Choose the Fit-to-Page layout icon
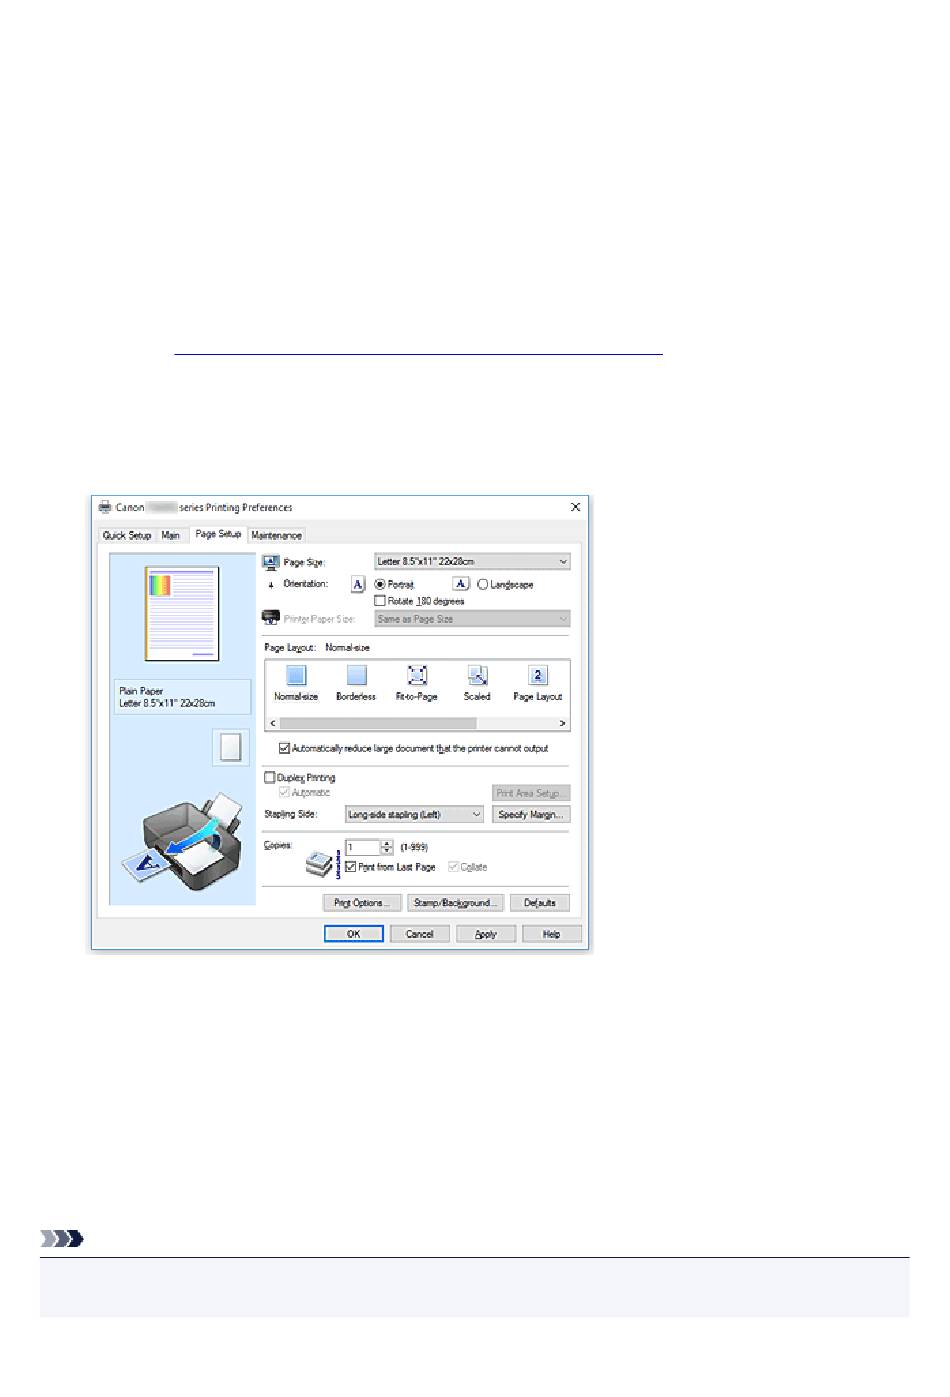 click(417, 676)
